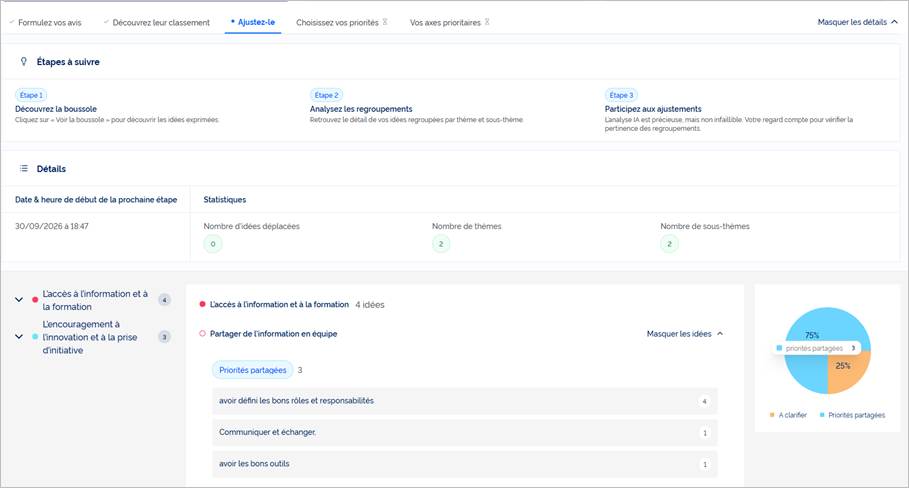Collapse the 'L'encouragement à l'innovation' sidebar chevron
Screen dimensions: 909x488
click(x=19, y=337)
